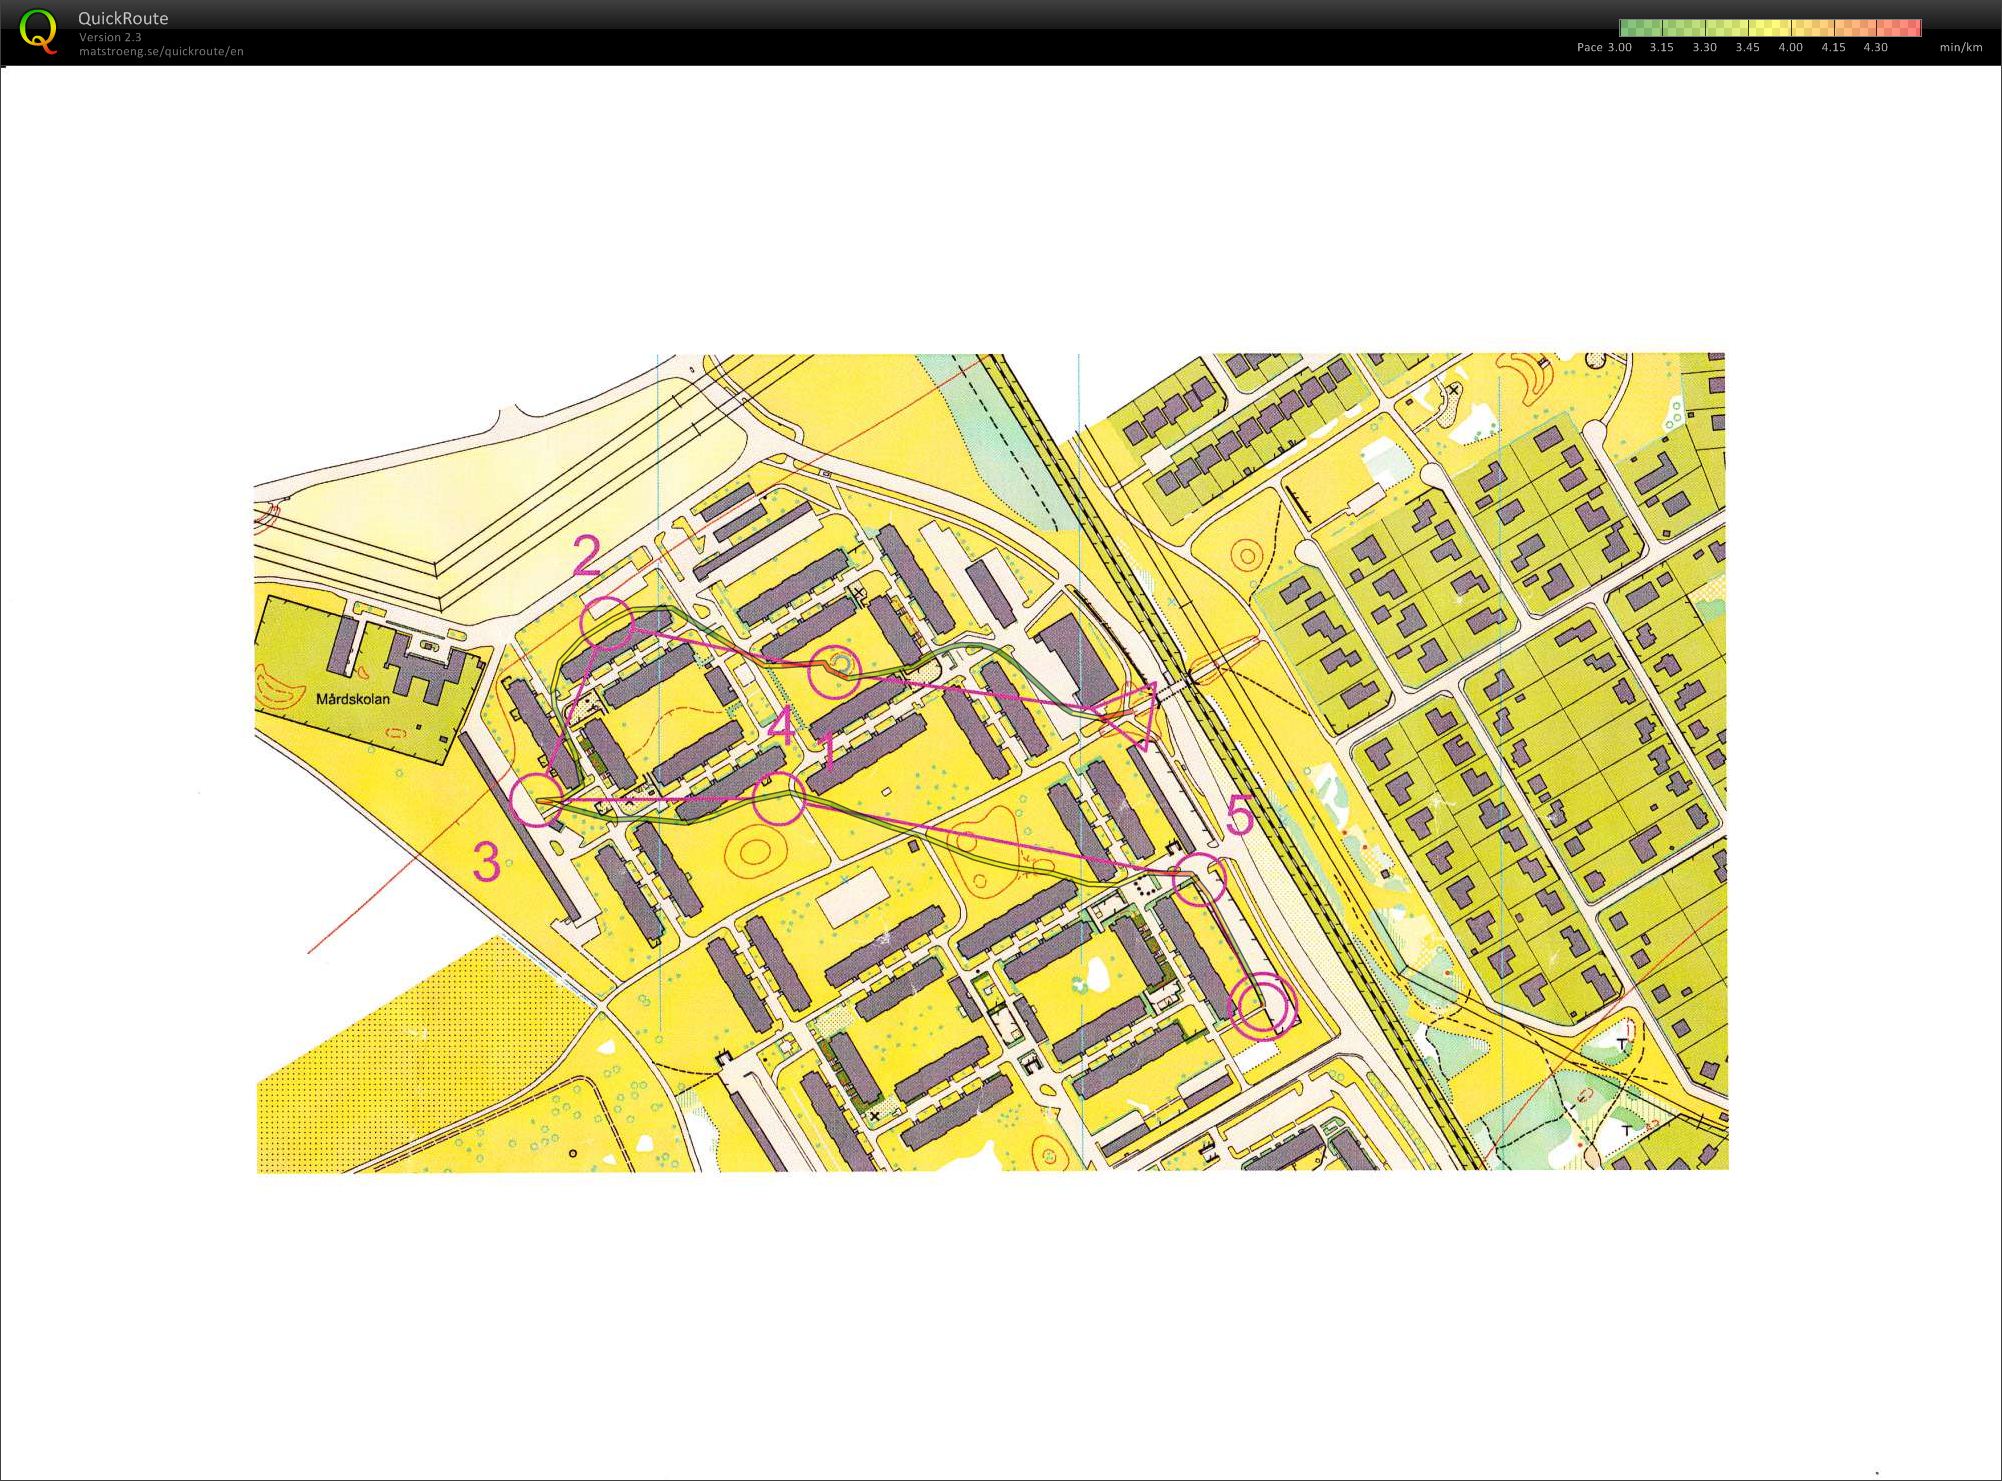Click the QuickRoute Q logo icon
The height and width of the screenshot is (1481, 2002).
point(38,31)
